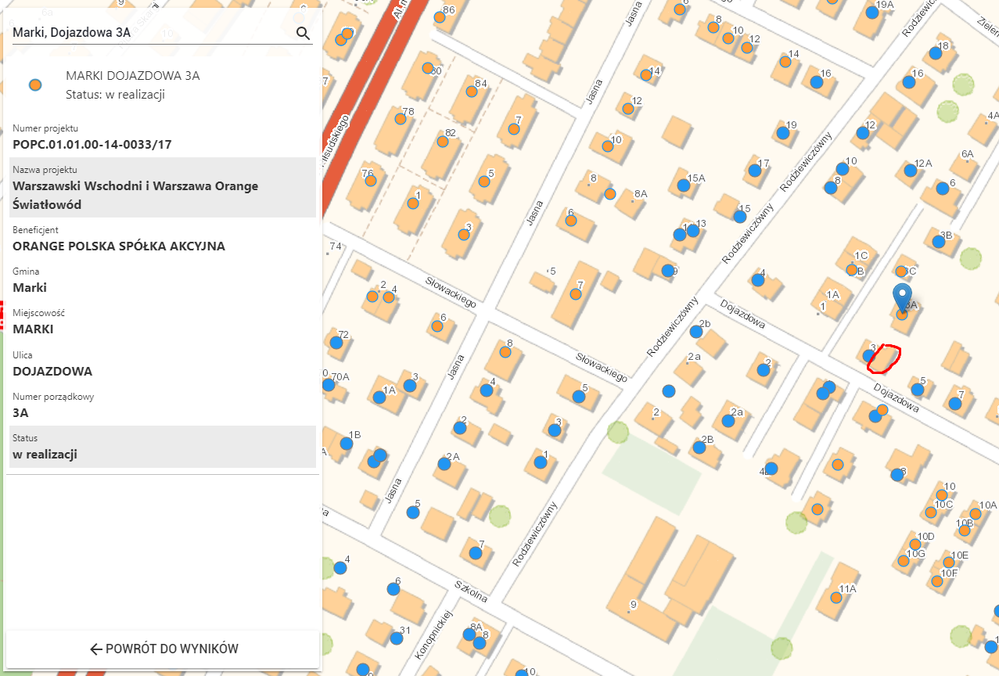This screenshot has width=999, height=676.
Task: Pick the orange marker at building 78
Action: click(x=400, y=118)
